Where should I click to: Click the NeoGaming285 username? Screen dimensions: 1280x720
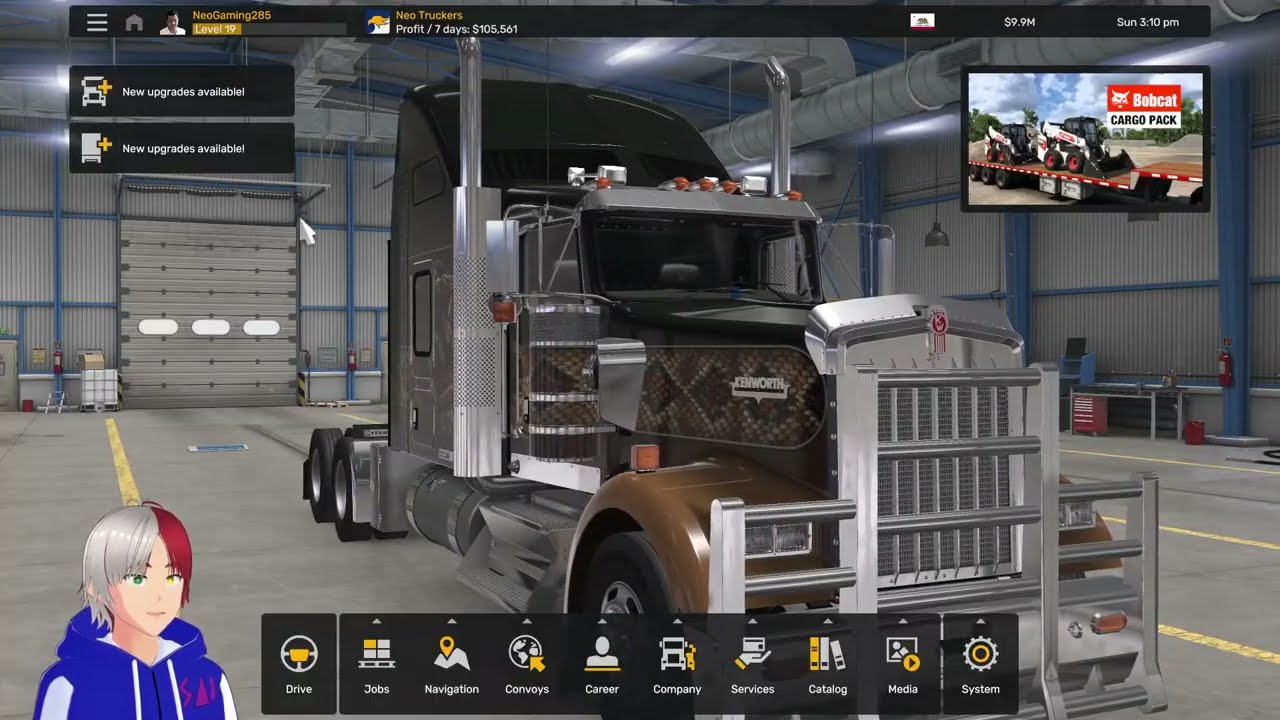tap(231, 15)
